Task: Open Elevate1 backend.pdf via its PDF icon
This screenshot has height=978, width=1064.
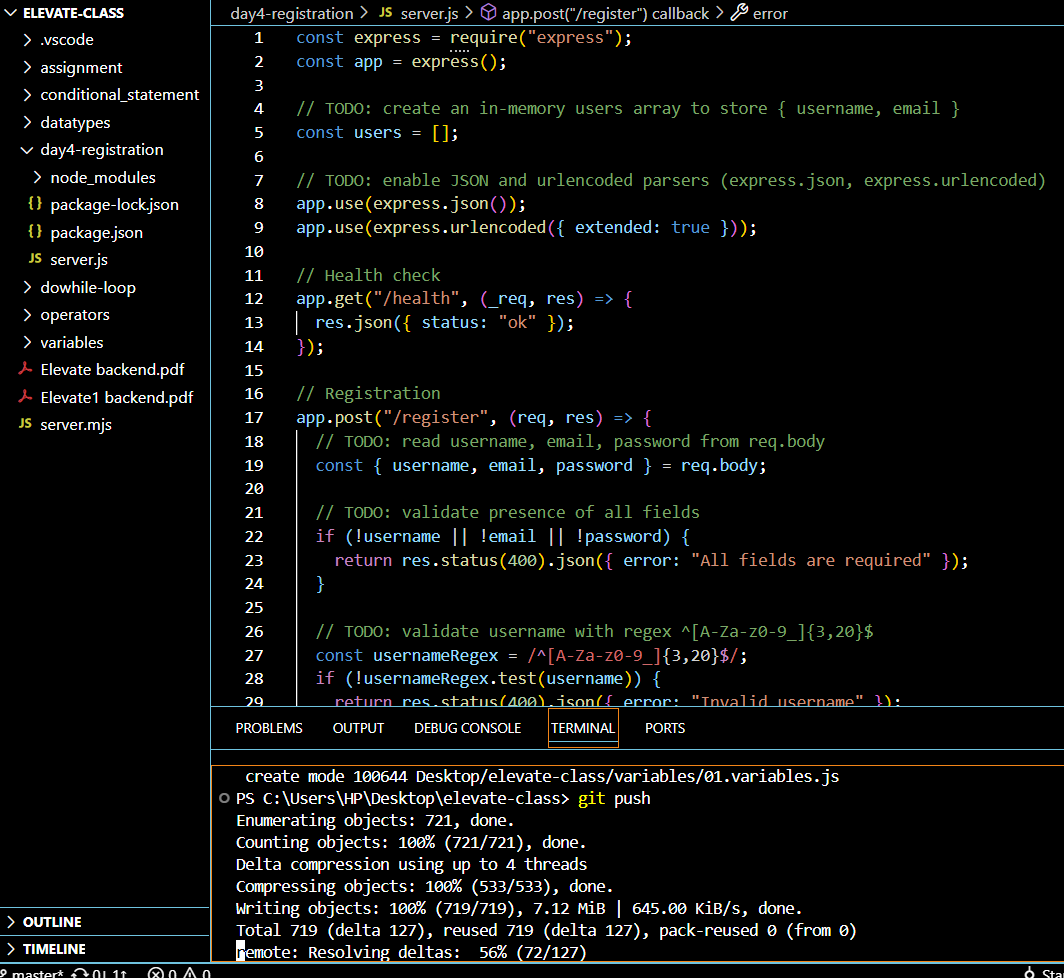Action: 26,396
